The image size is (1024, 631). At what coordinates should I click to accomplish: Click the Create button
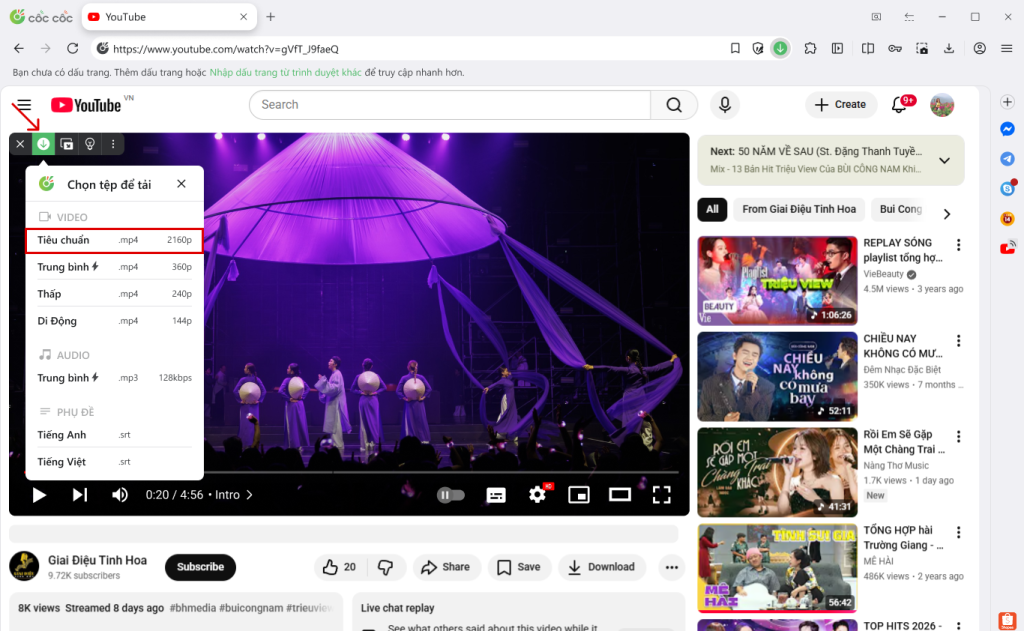coord(841,105)
